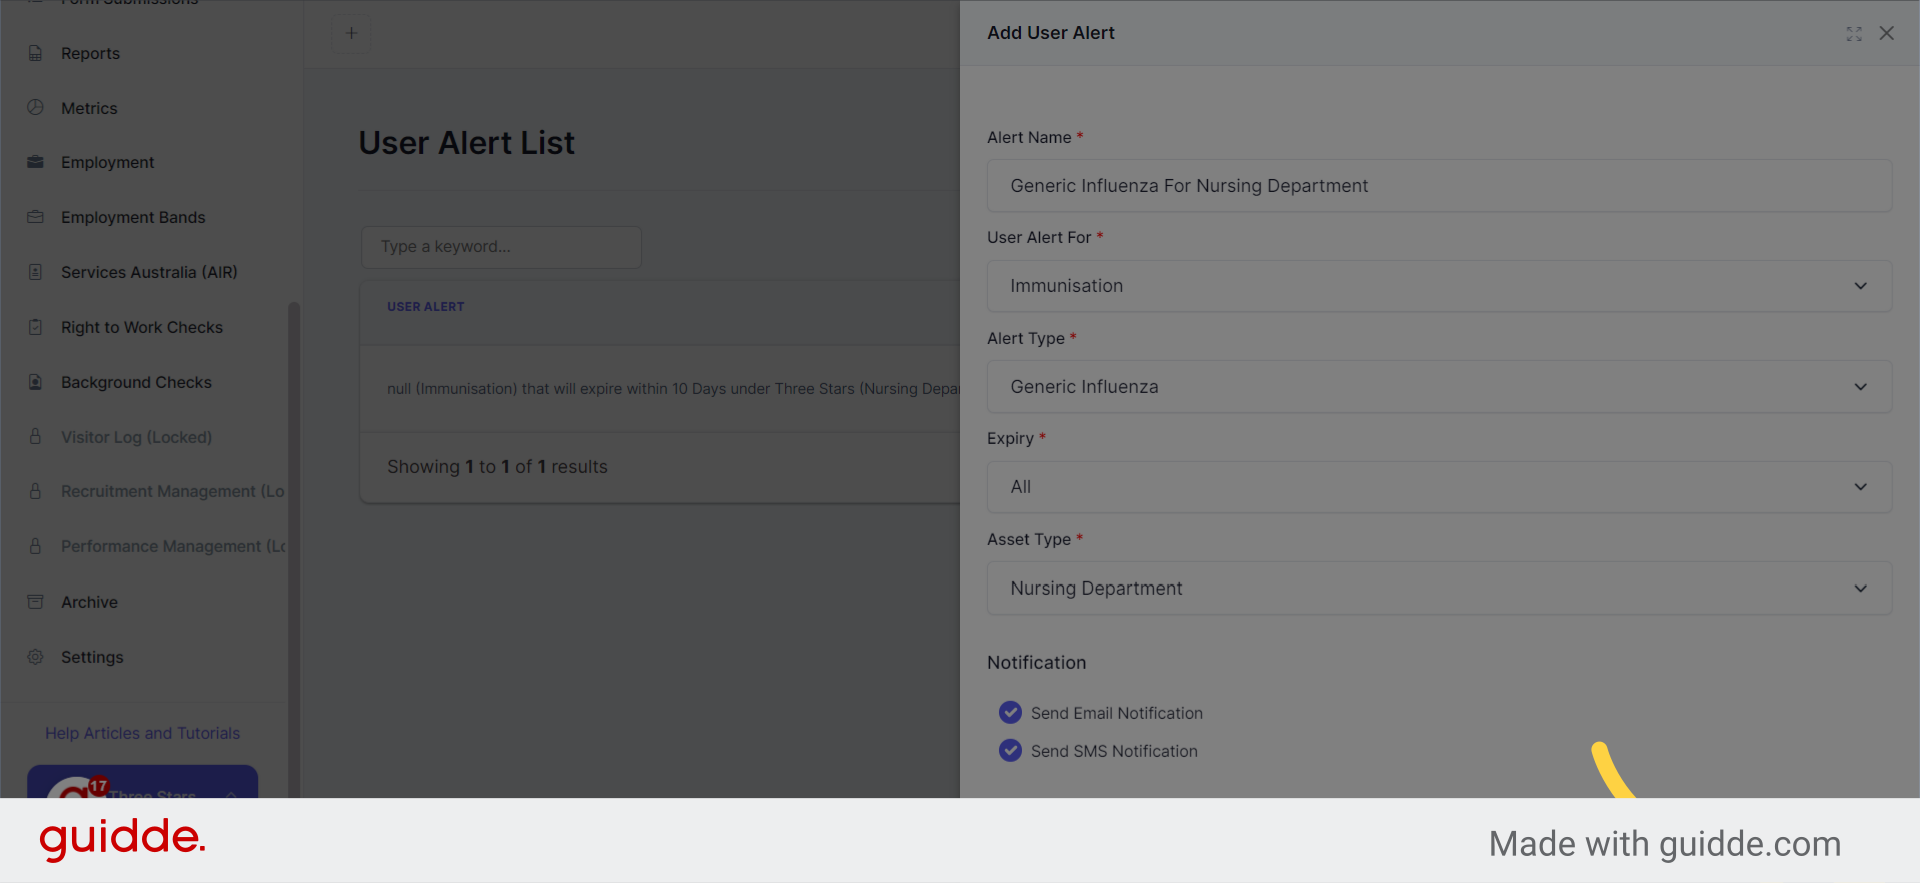Open Archive in the sidebar
Image resolution: width=1920 pixels, height=883 pixels.
pos(89,602)
